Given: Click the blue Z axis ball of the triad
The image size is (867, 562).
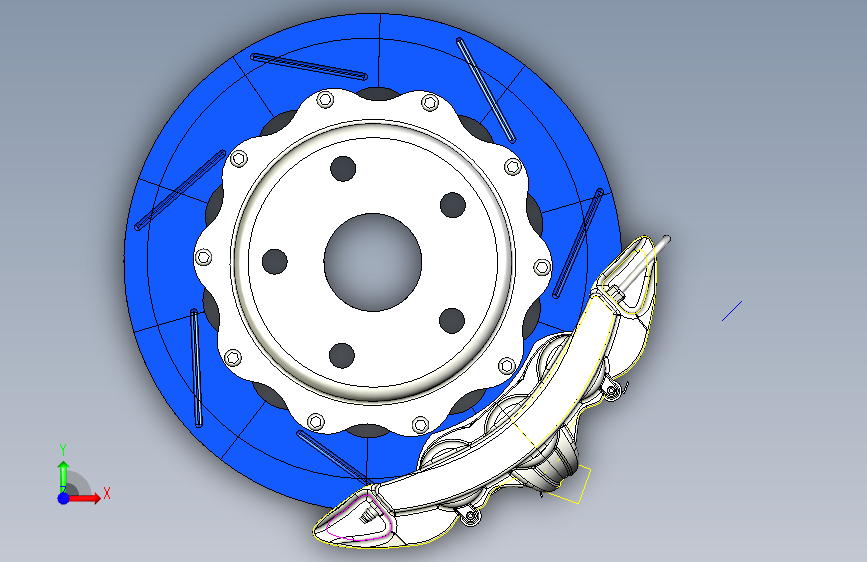Looking at the screenshot, I should (64, 498).
